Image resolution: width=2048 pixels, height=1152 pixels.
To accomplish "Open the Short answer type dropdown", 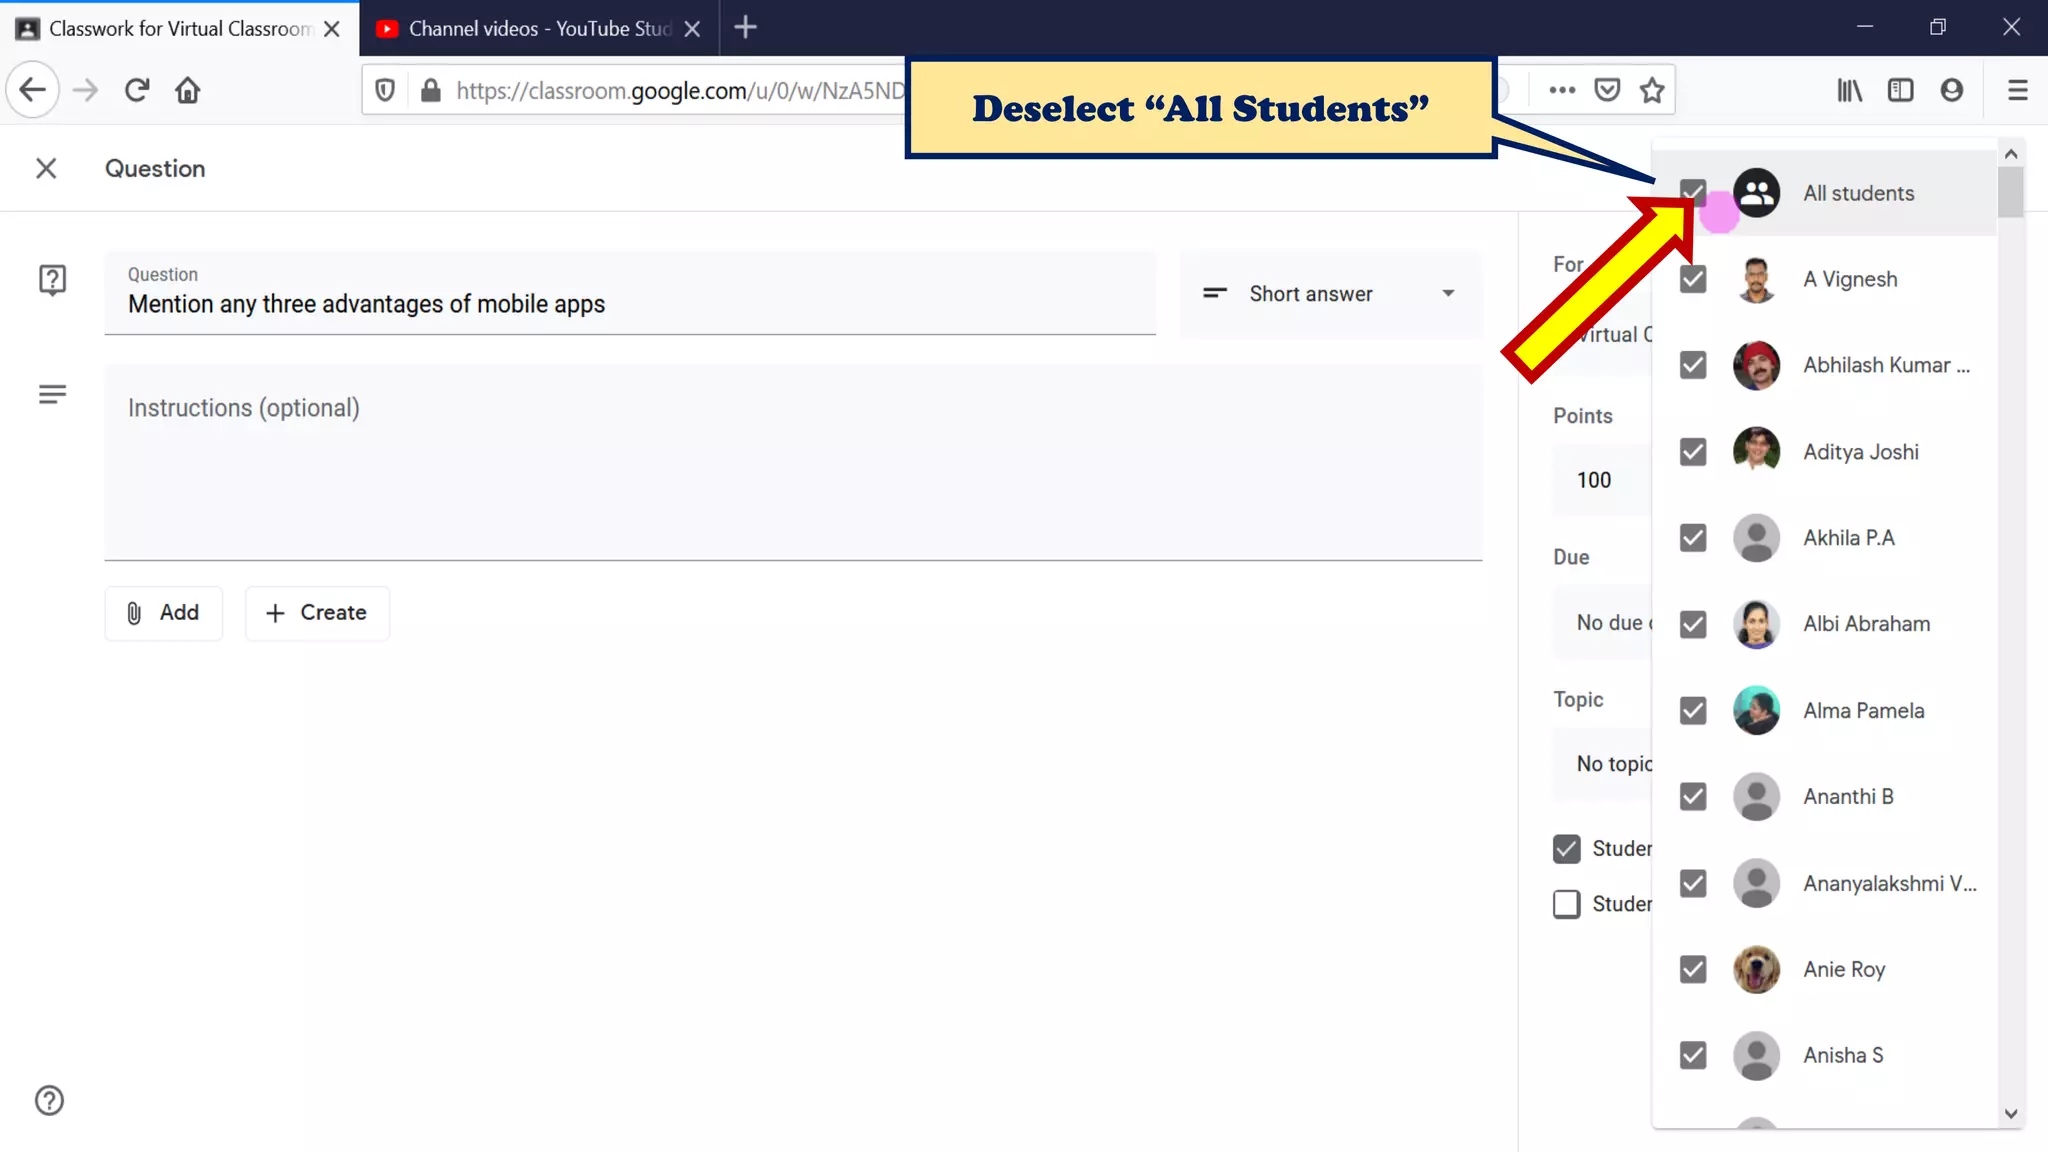I will 1330,294.
